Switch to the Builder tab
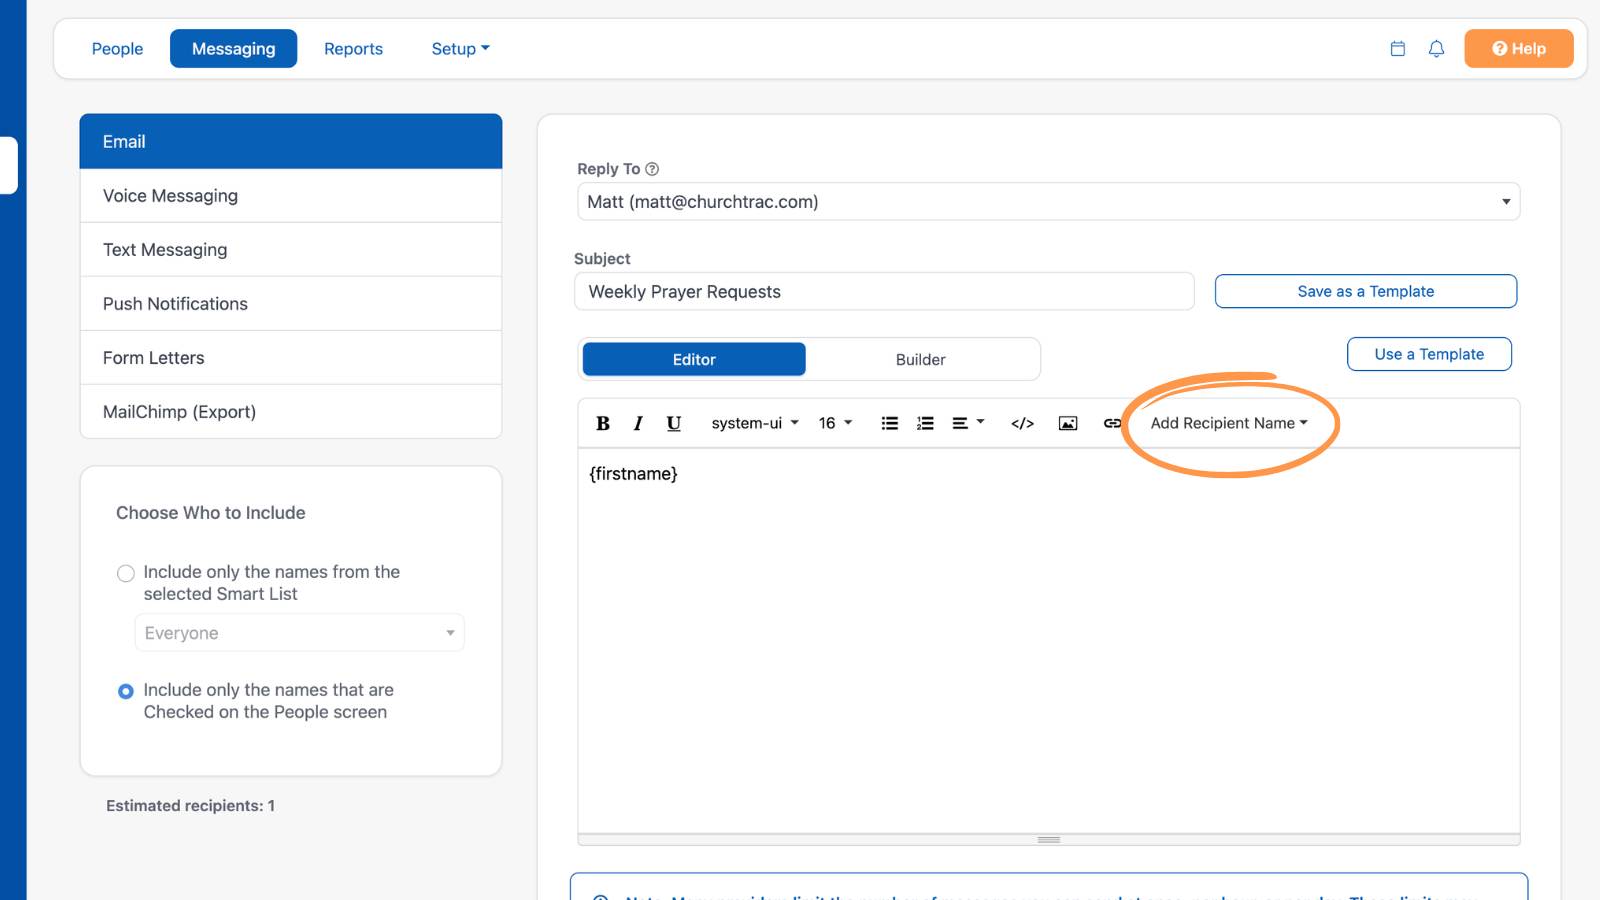Image resolution: width=1600 pixels, height=900 pixels. point(920,359)
